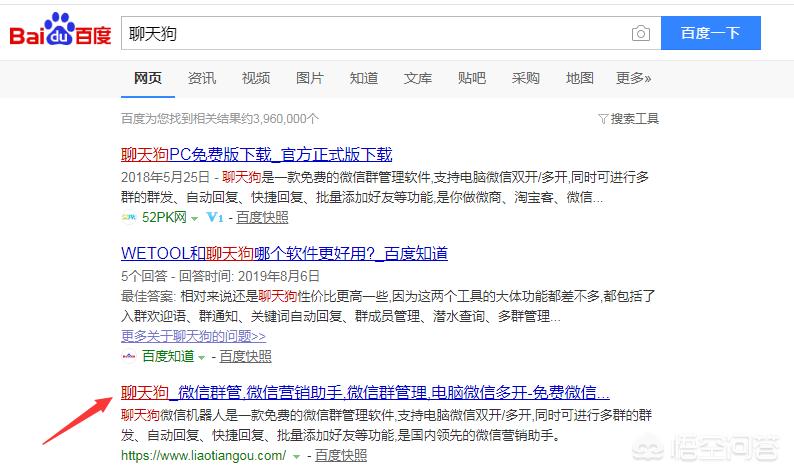Viewport: 794px width, 476px height.
Task: Open WETOOL和聊天狗哪个软件更好用 result
Action: pyautogui.click(x=284, y=254)
